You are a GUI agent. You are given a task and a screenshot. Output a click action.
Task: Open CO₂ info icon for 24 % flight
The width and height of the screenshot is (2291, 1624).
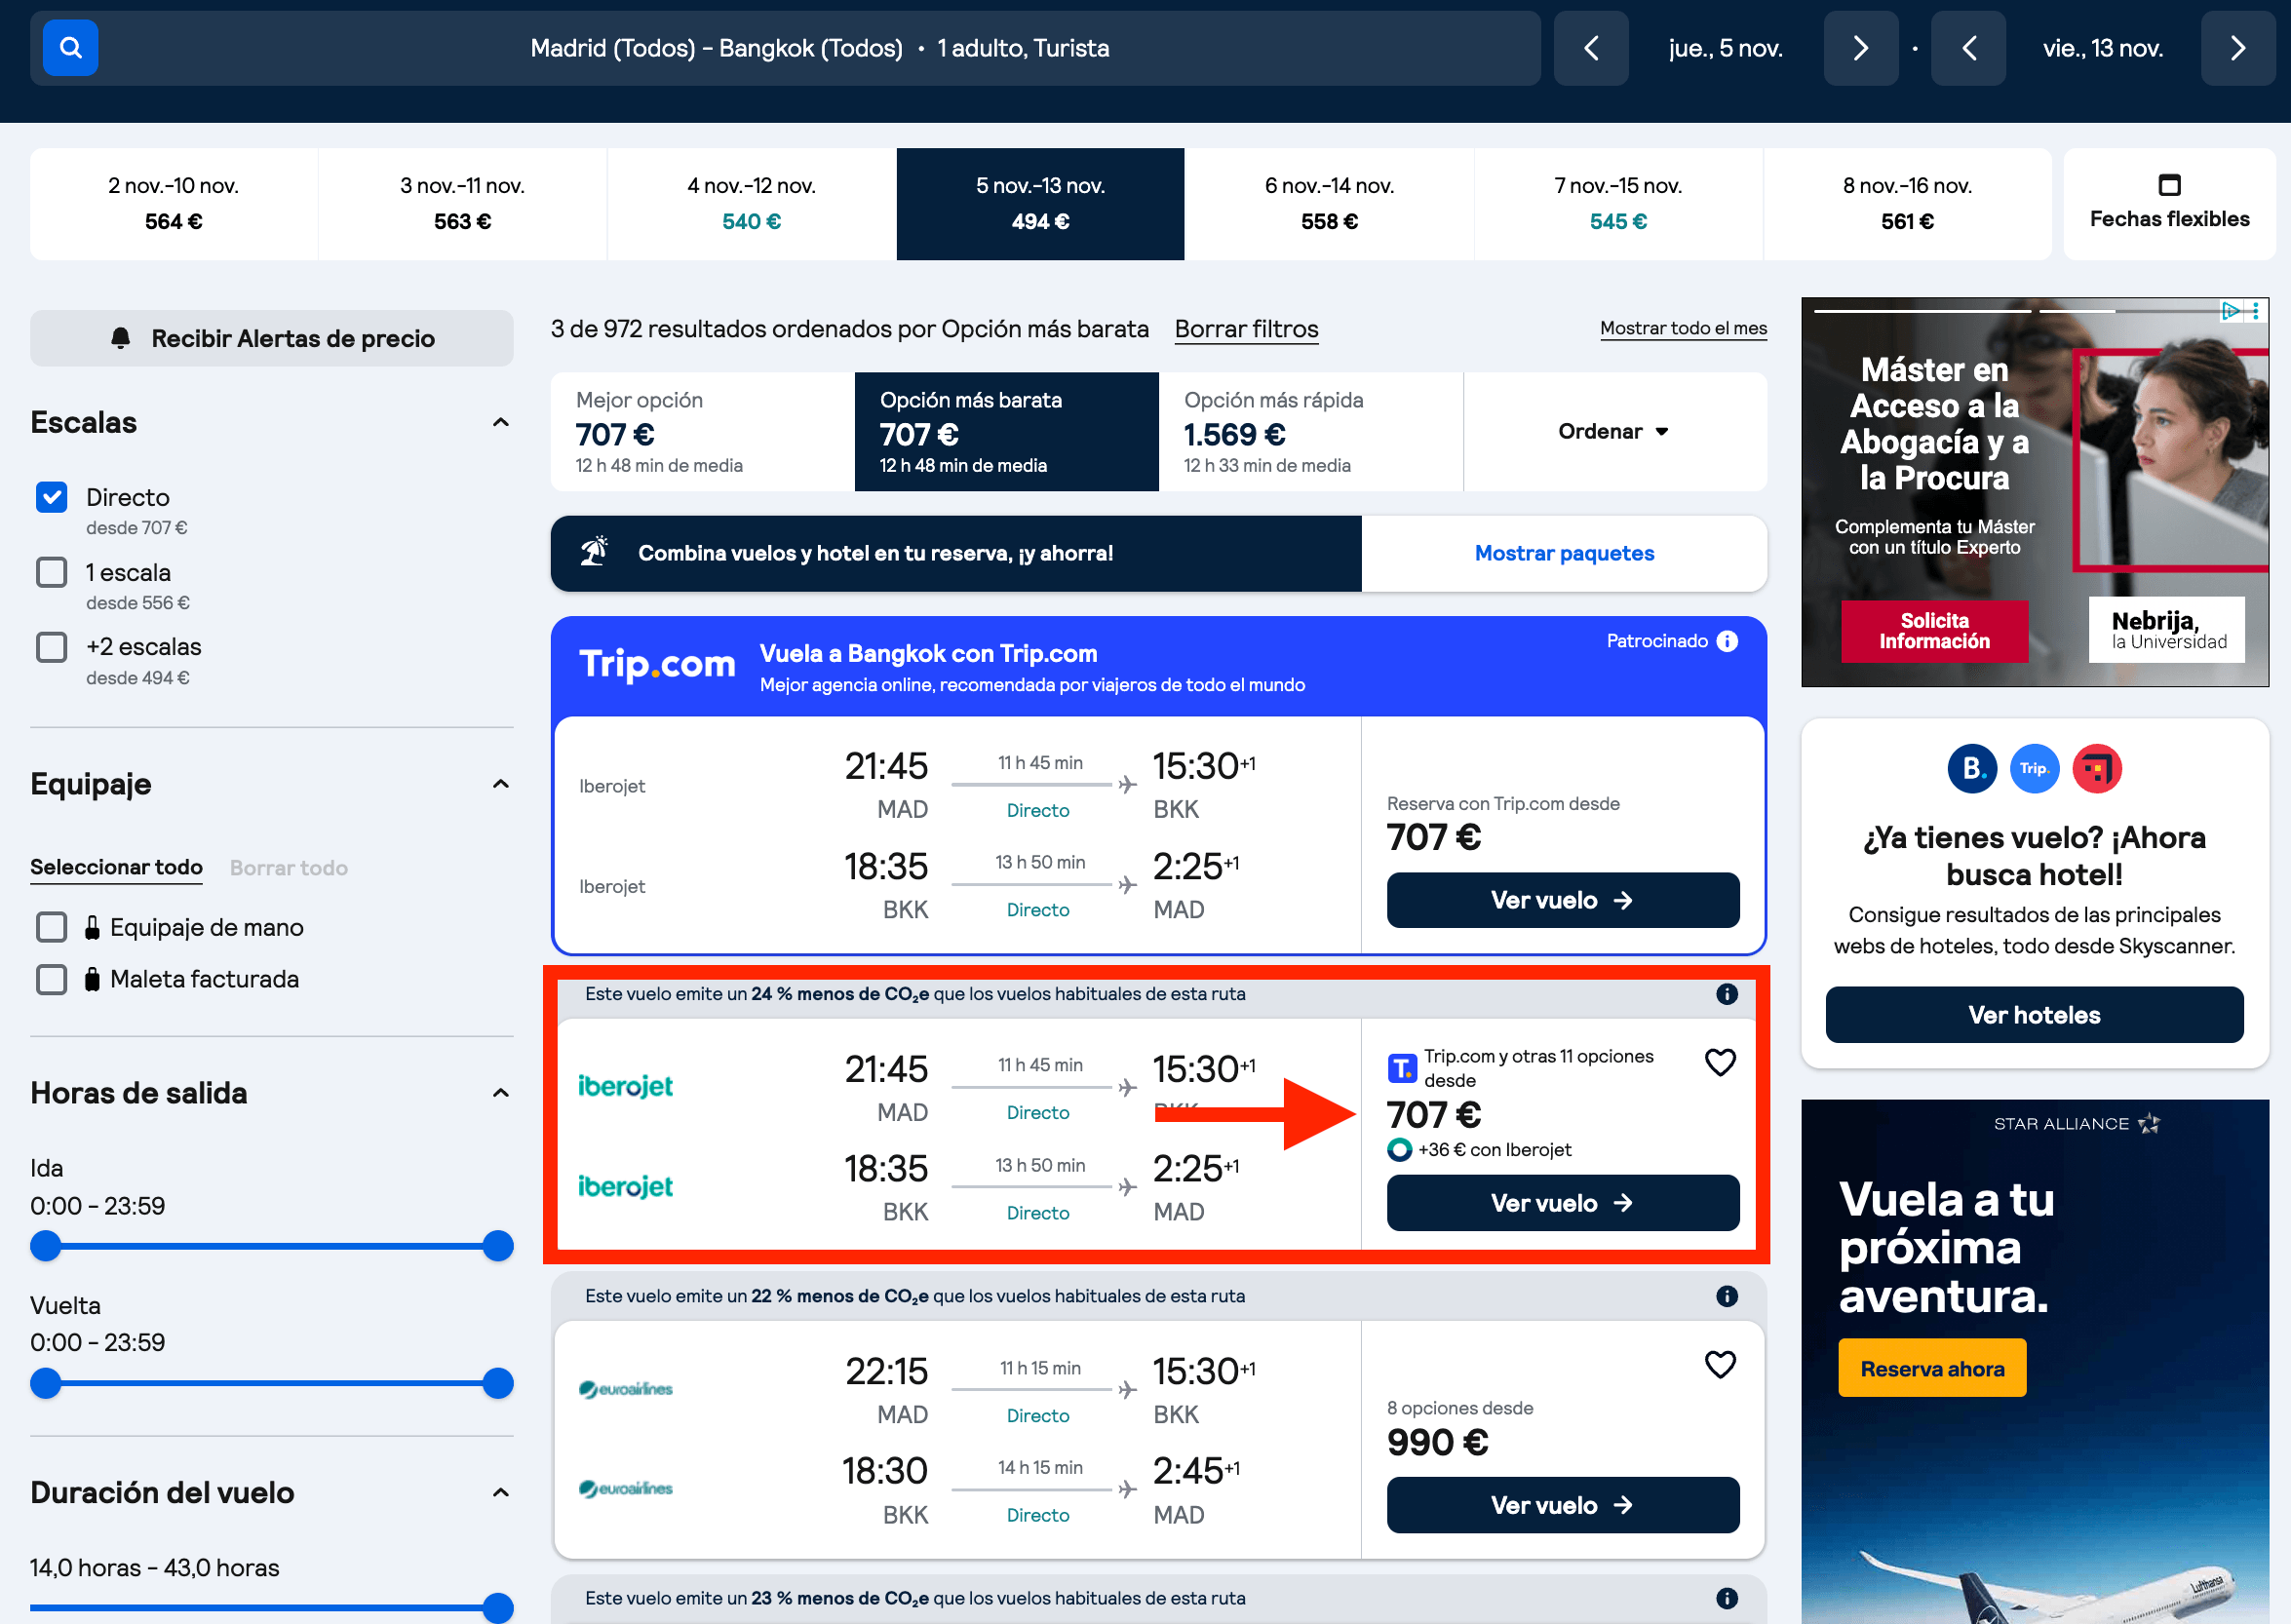(x=1727, y=994)
